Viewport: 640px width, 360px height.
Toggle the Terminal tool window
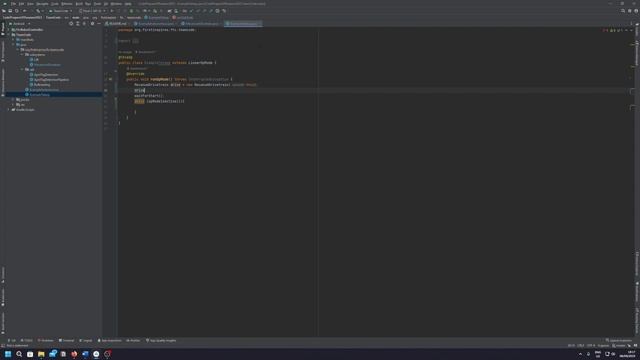[67, 340]
